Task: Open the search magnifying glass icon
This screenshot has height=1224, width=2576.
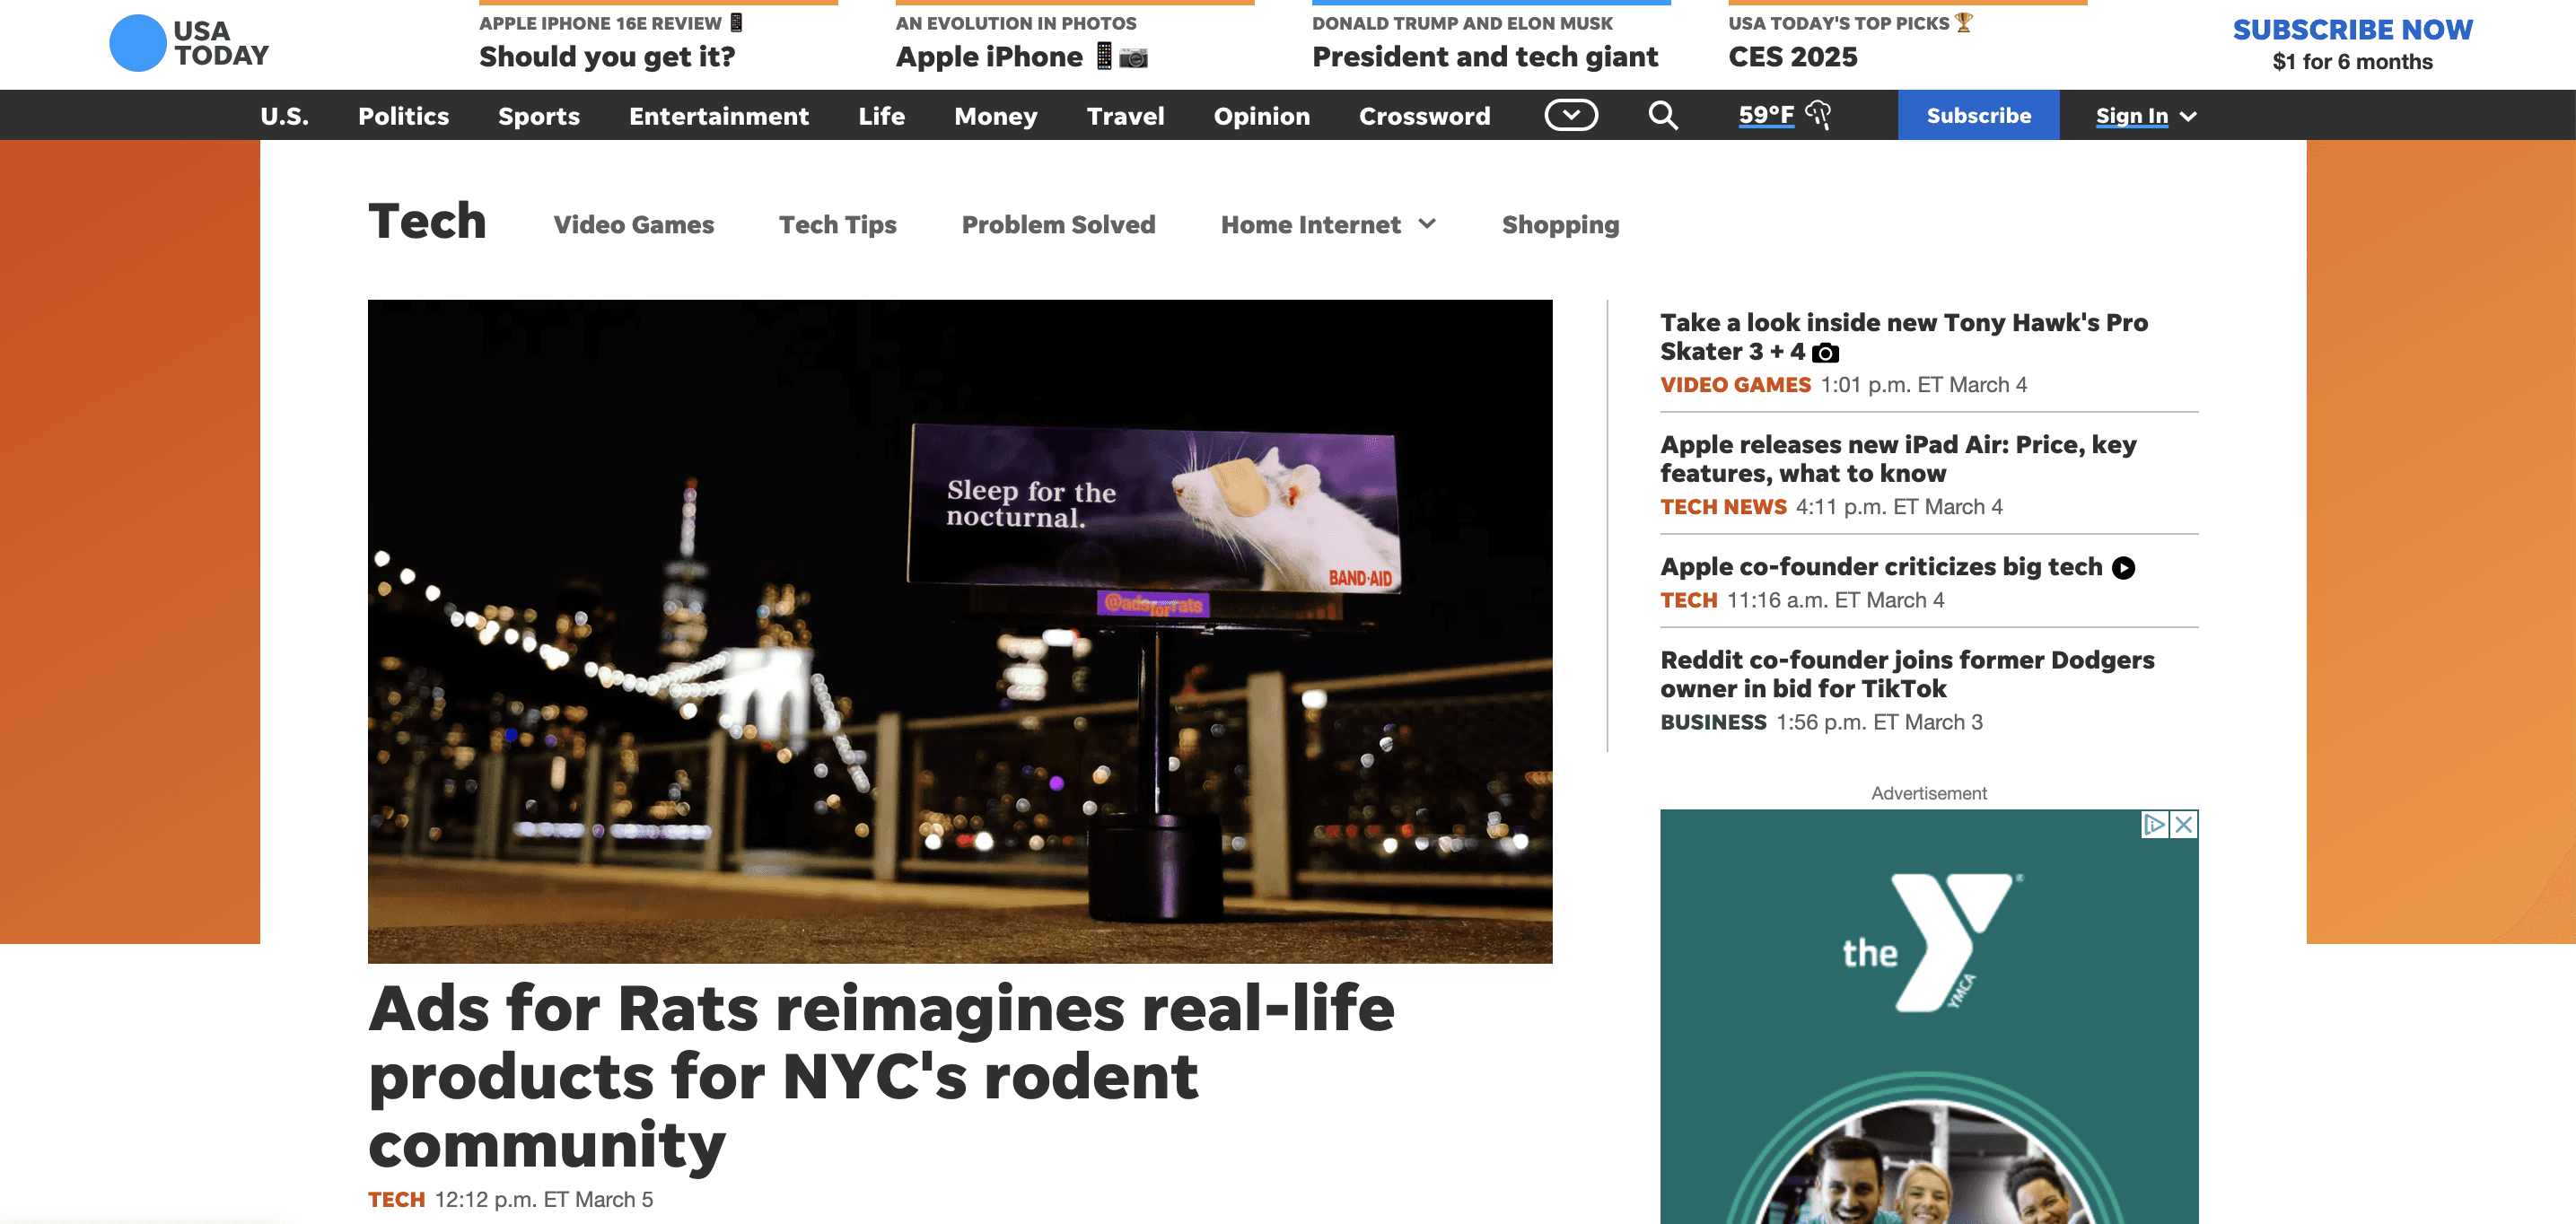Action: [1662, 116]
